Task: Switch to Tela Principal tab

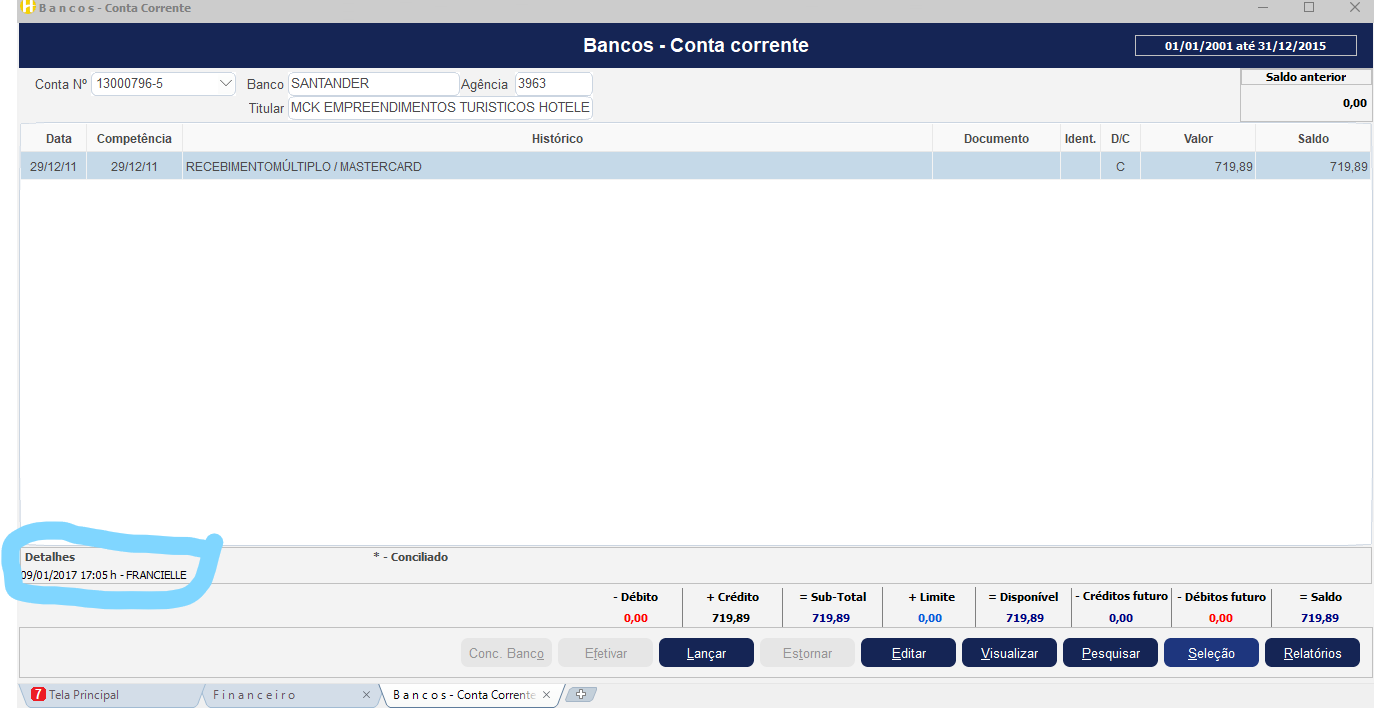Action: [84, 694]
